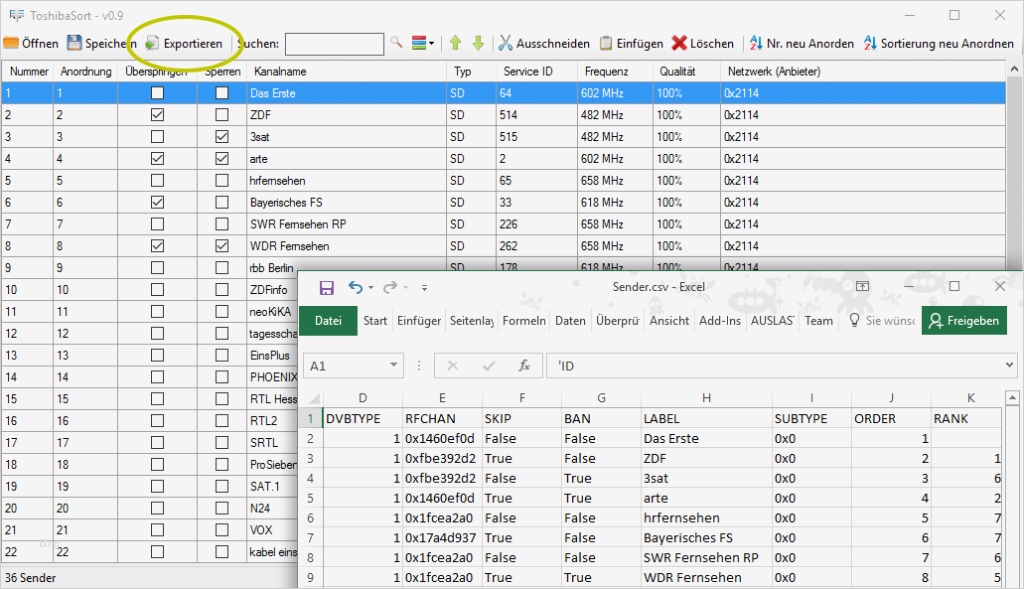Uncheck the Sperren checkbox for 3sat

(224, 136)
